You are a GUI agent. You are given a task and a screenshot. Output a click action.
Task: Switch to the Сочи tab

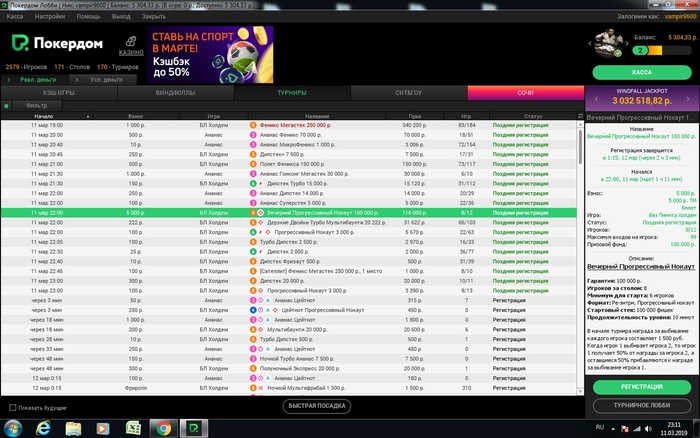click(525, 93)
